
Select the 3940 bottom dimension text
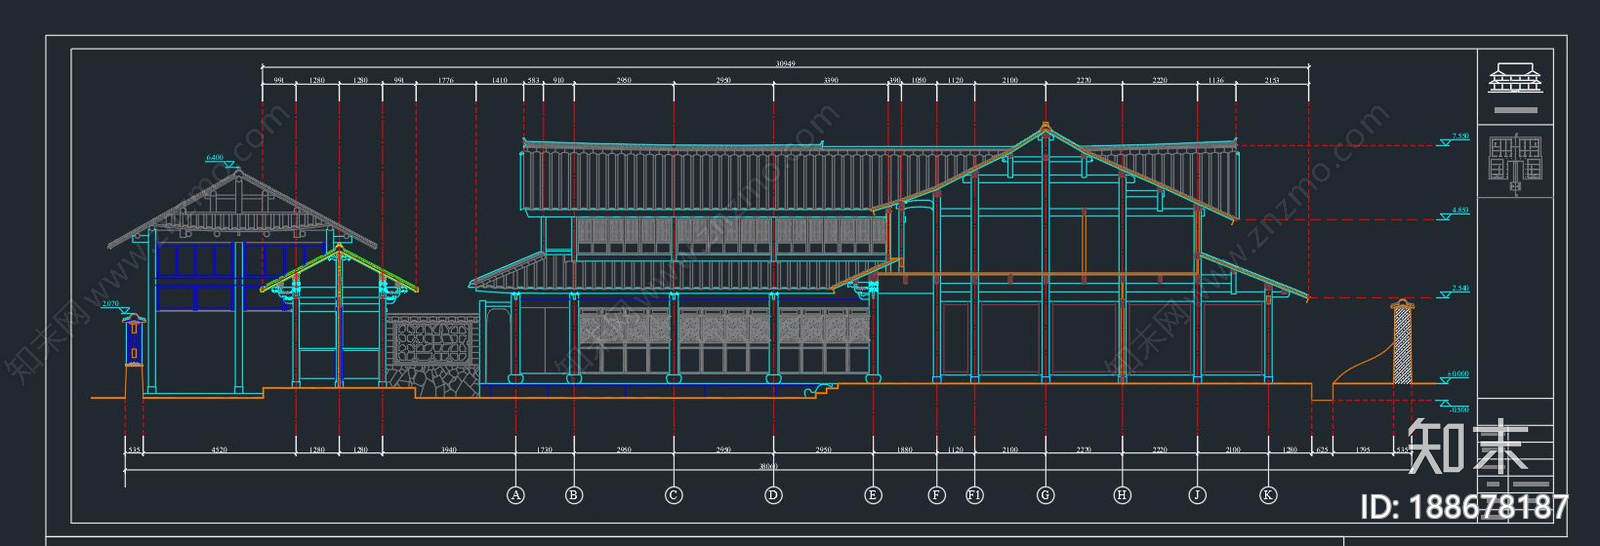tap(449, 450)
